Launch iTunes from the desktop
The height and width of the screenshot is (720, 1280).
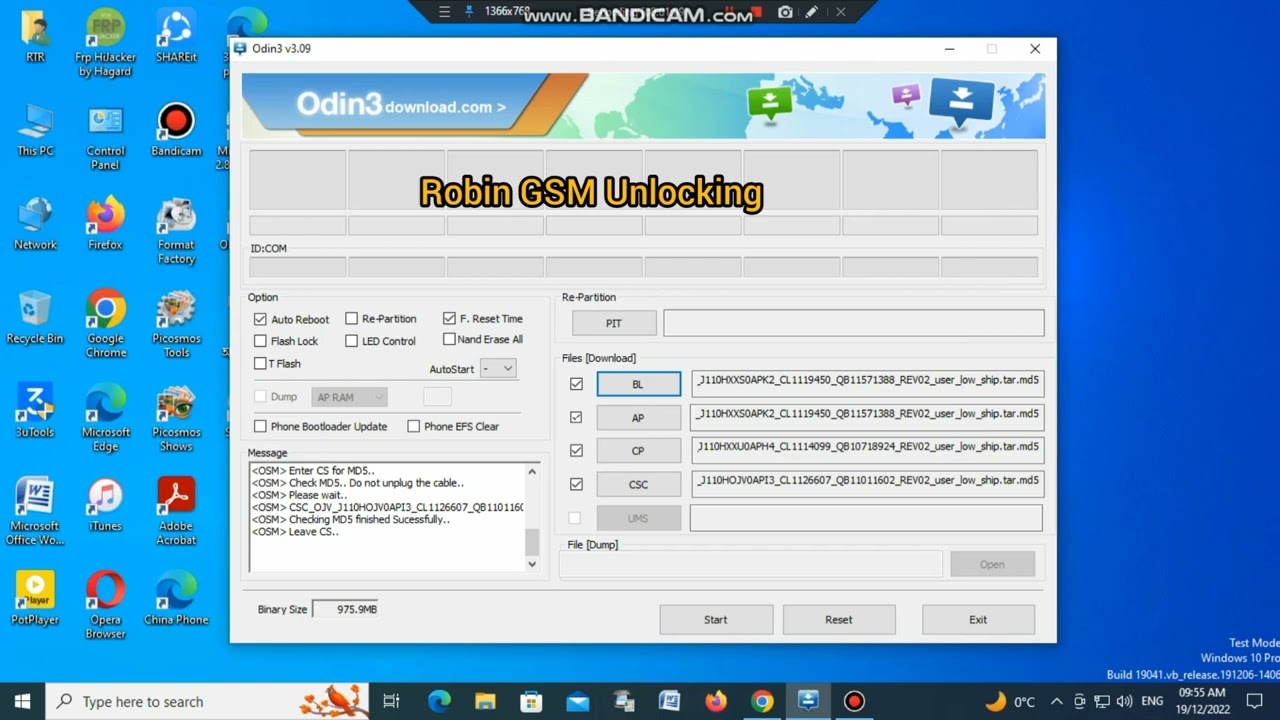coord(105,505)
